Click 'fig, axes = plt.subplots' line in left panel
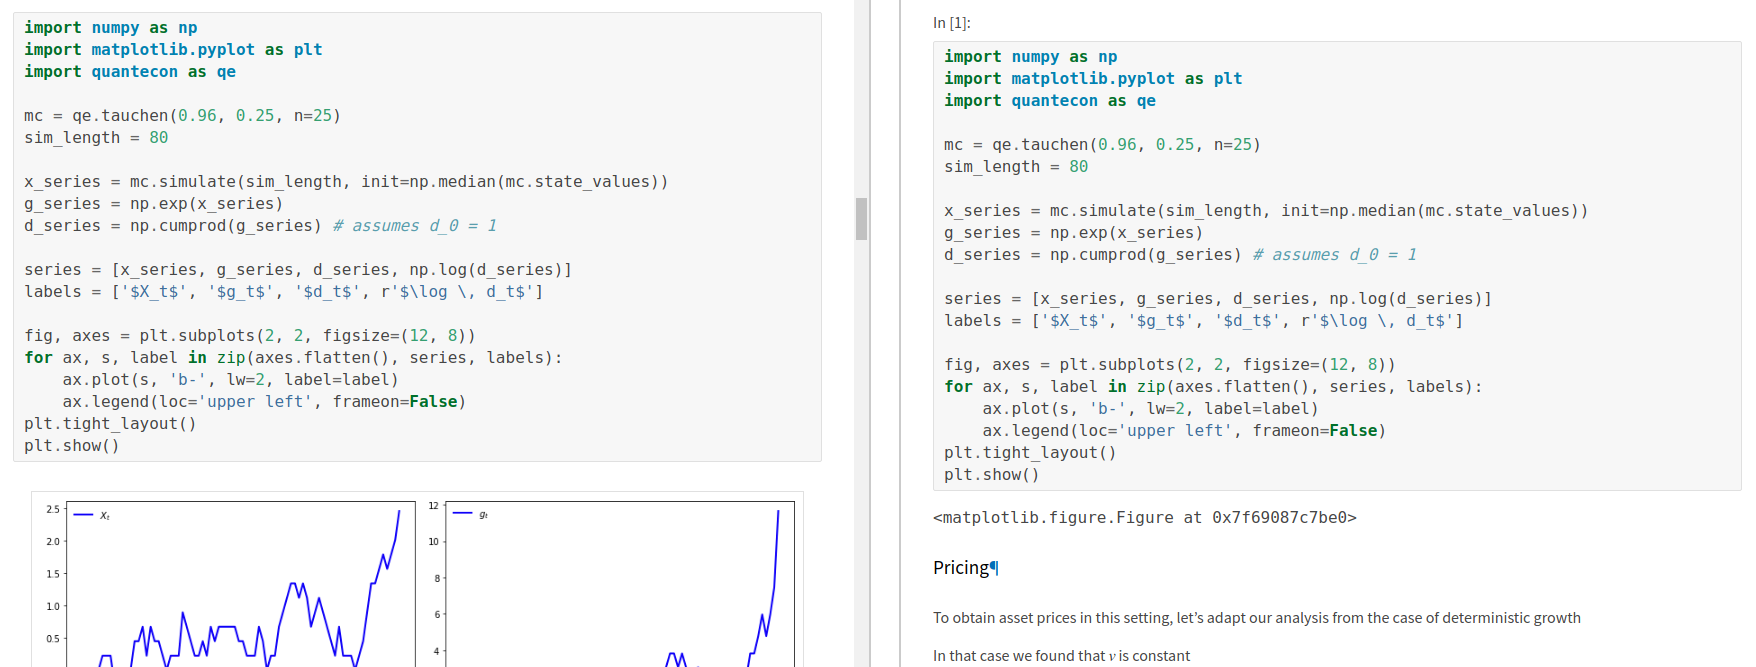This screenshot has height=667, width=1756. click(x=250, y=336)
